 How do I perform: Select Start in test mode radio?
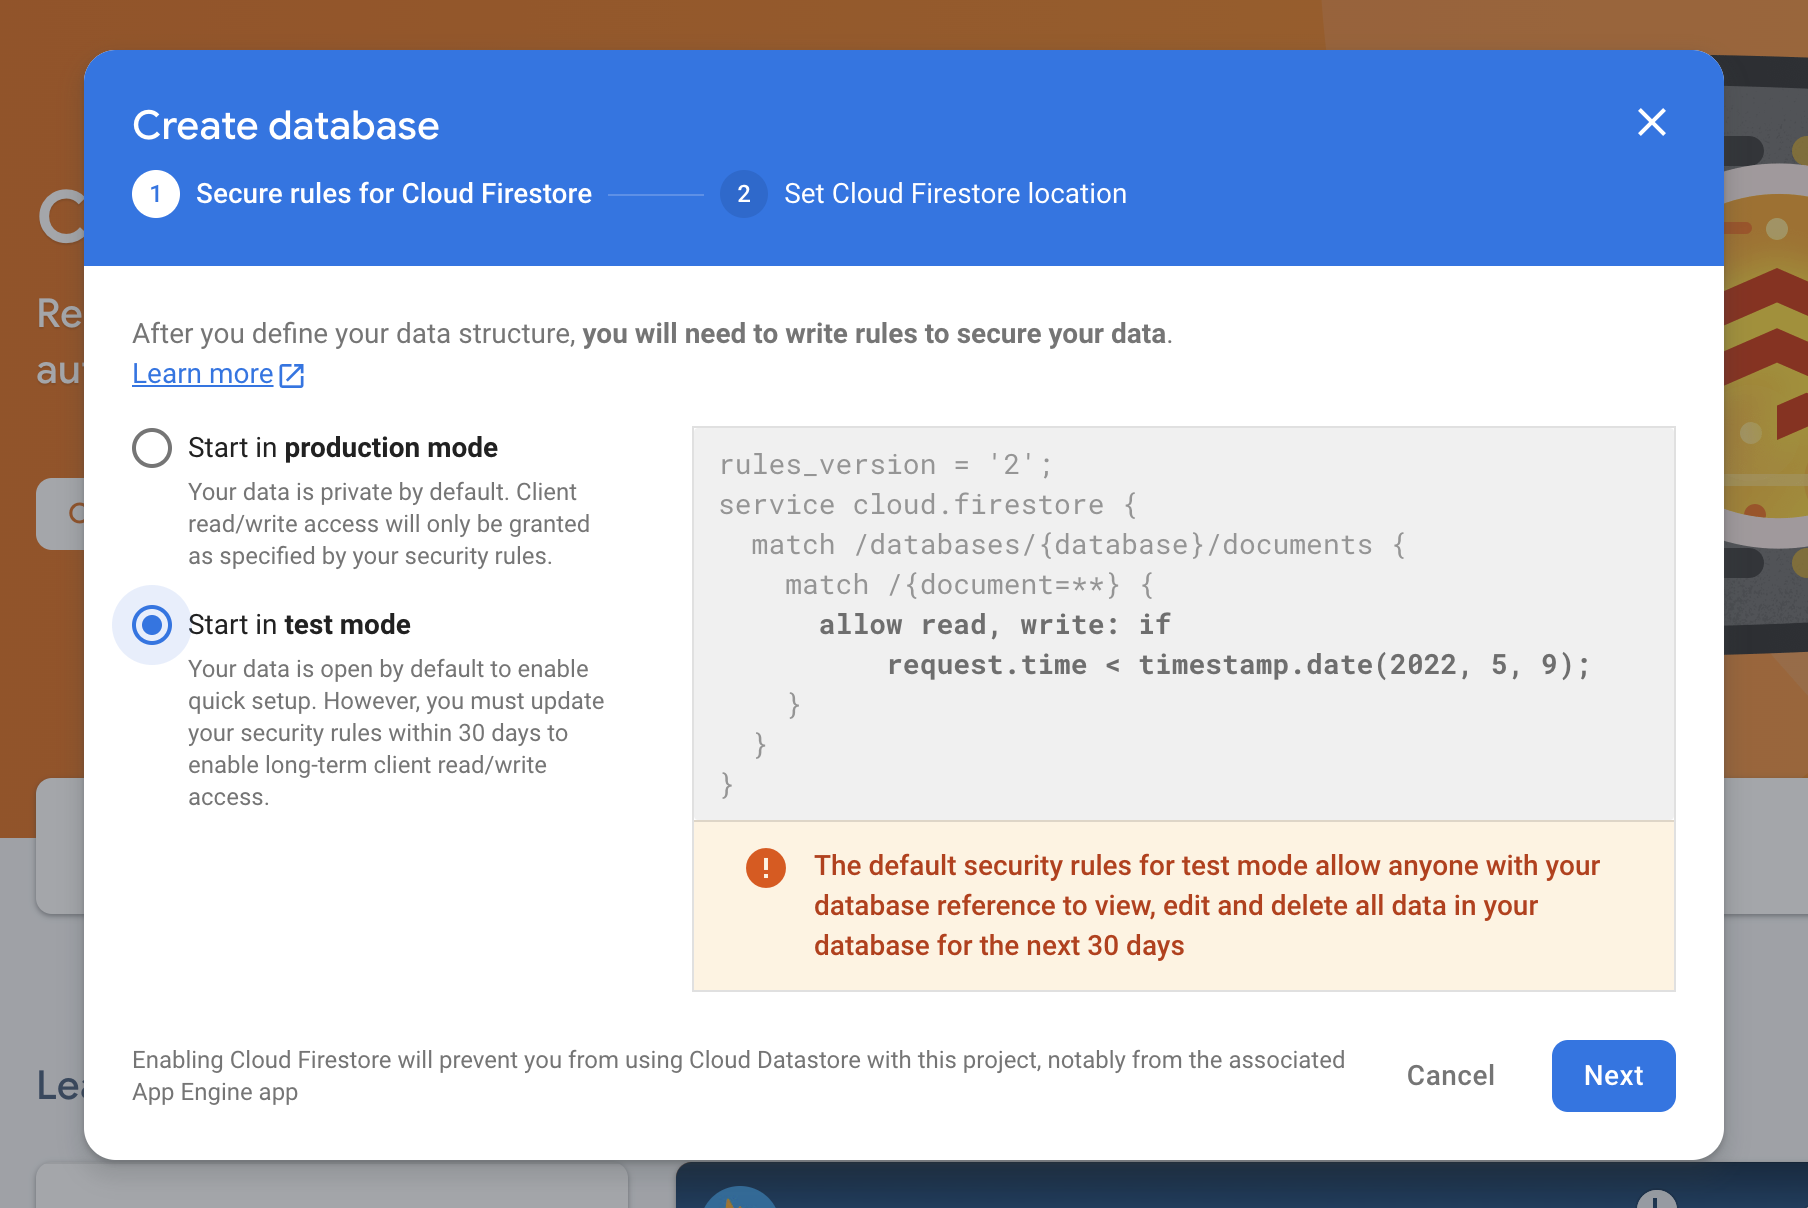[x=152, y=625]
